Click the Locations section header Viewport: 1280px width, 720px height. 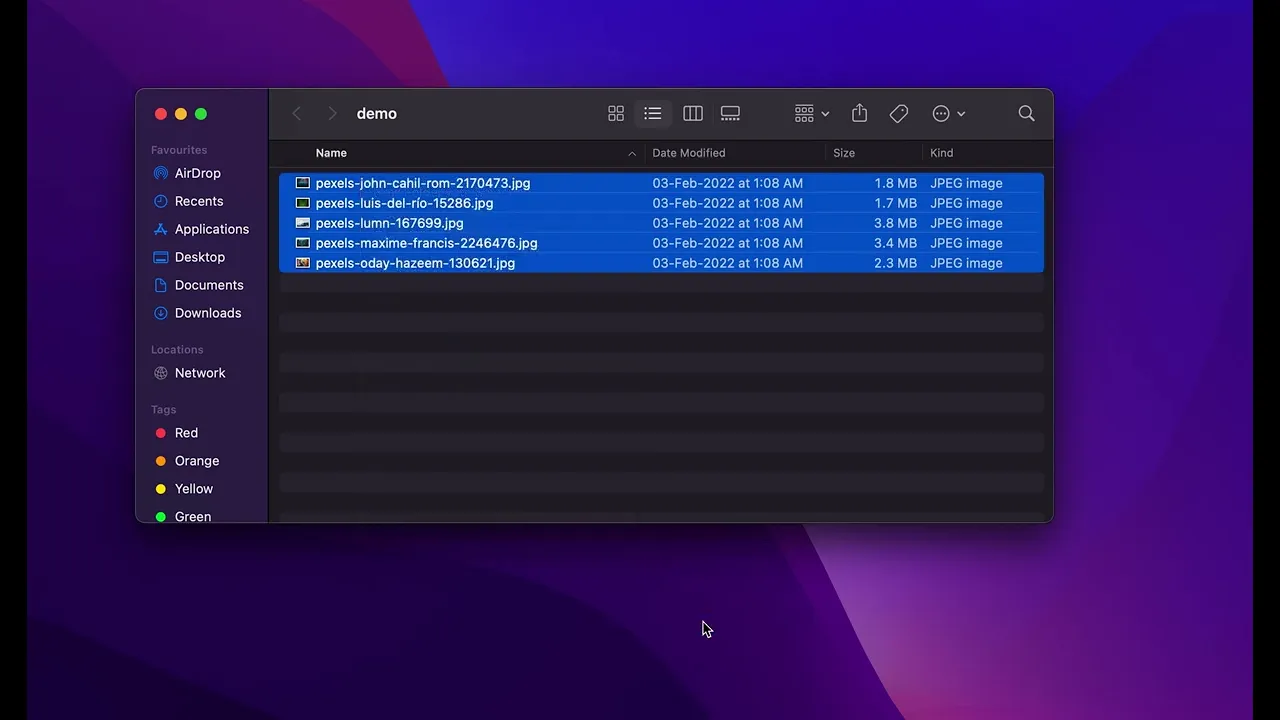pyautogui.click(x=177, y=350)
